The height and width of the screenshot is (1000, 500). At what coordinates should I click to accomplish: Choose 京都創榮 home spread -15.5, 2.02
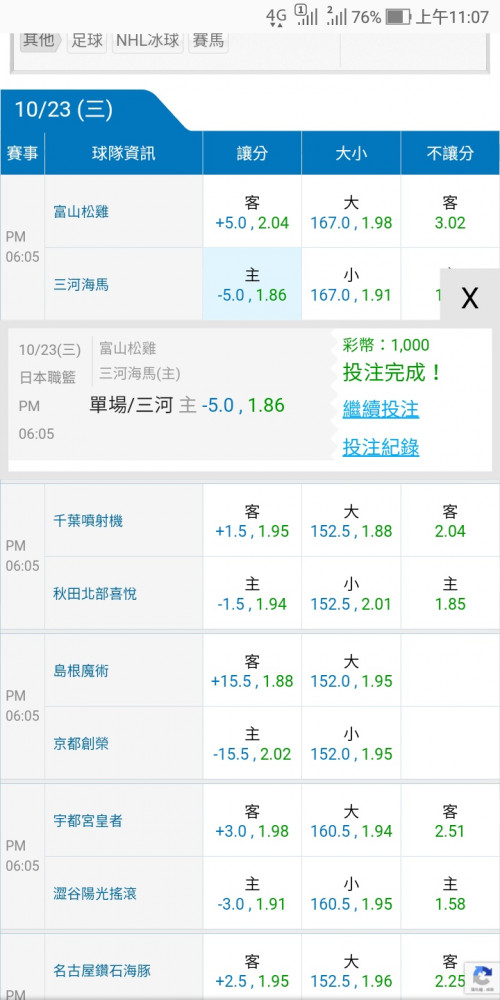tap(252, 743)
